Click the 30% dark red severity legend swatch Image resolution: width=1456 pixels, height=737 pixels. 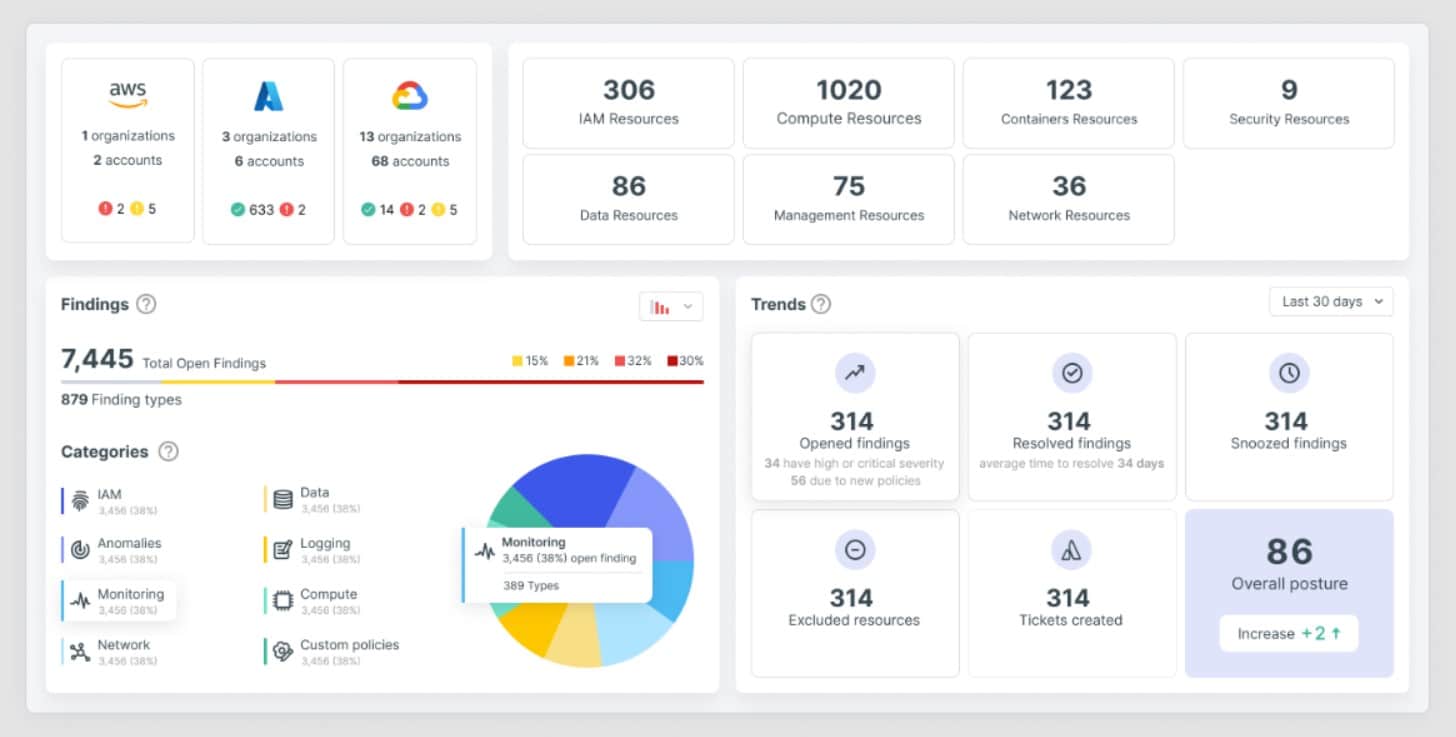click(x=672, y=361)
